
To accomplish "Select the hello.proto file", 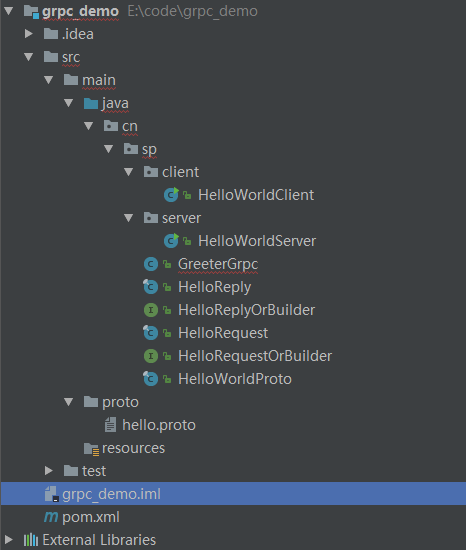I will point(159,425).
